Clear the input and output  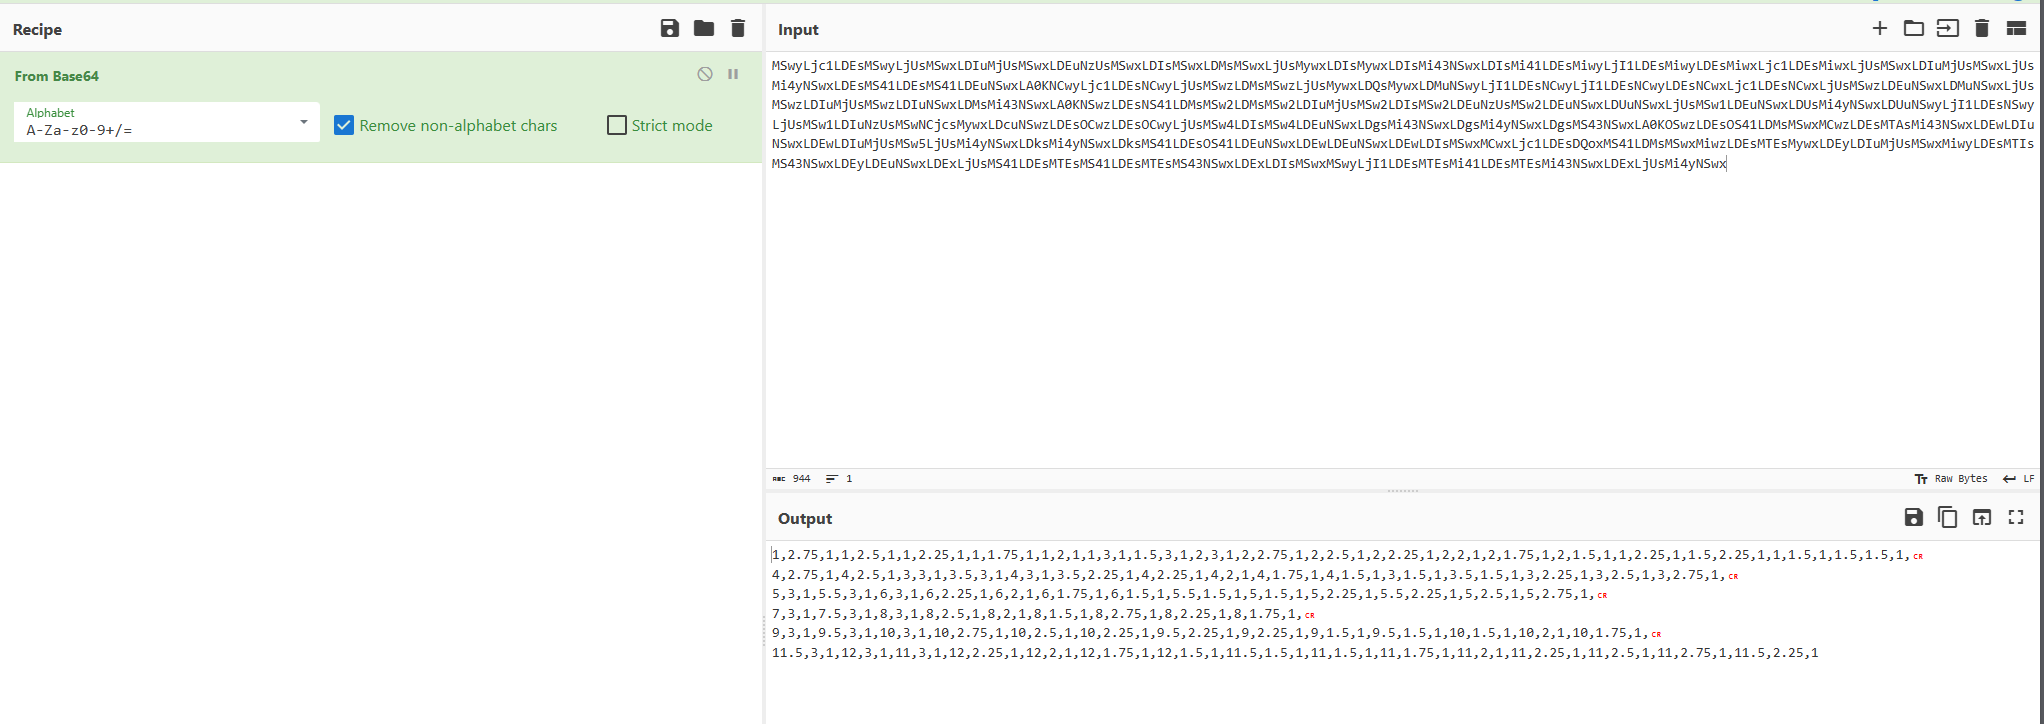coord(1982,29)
